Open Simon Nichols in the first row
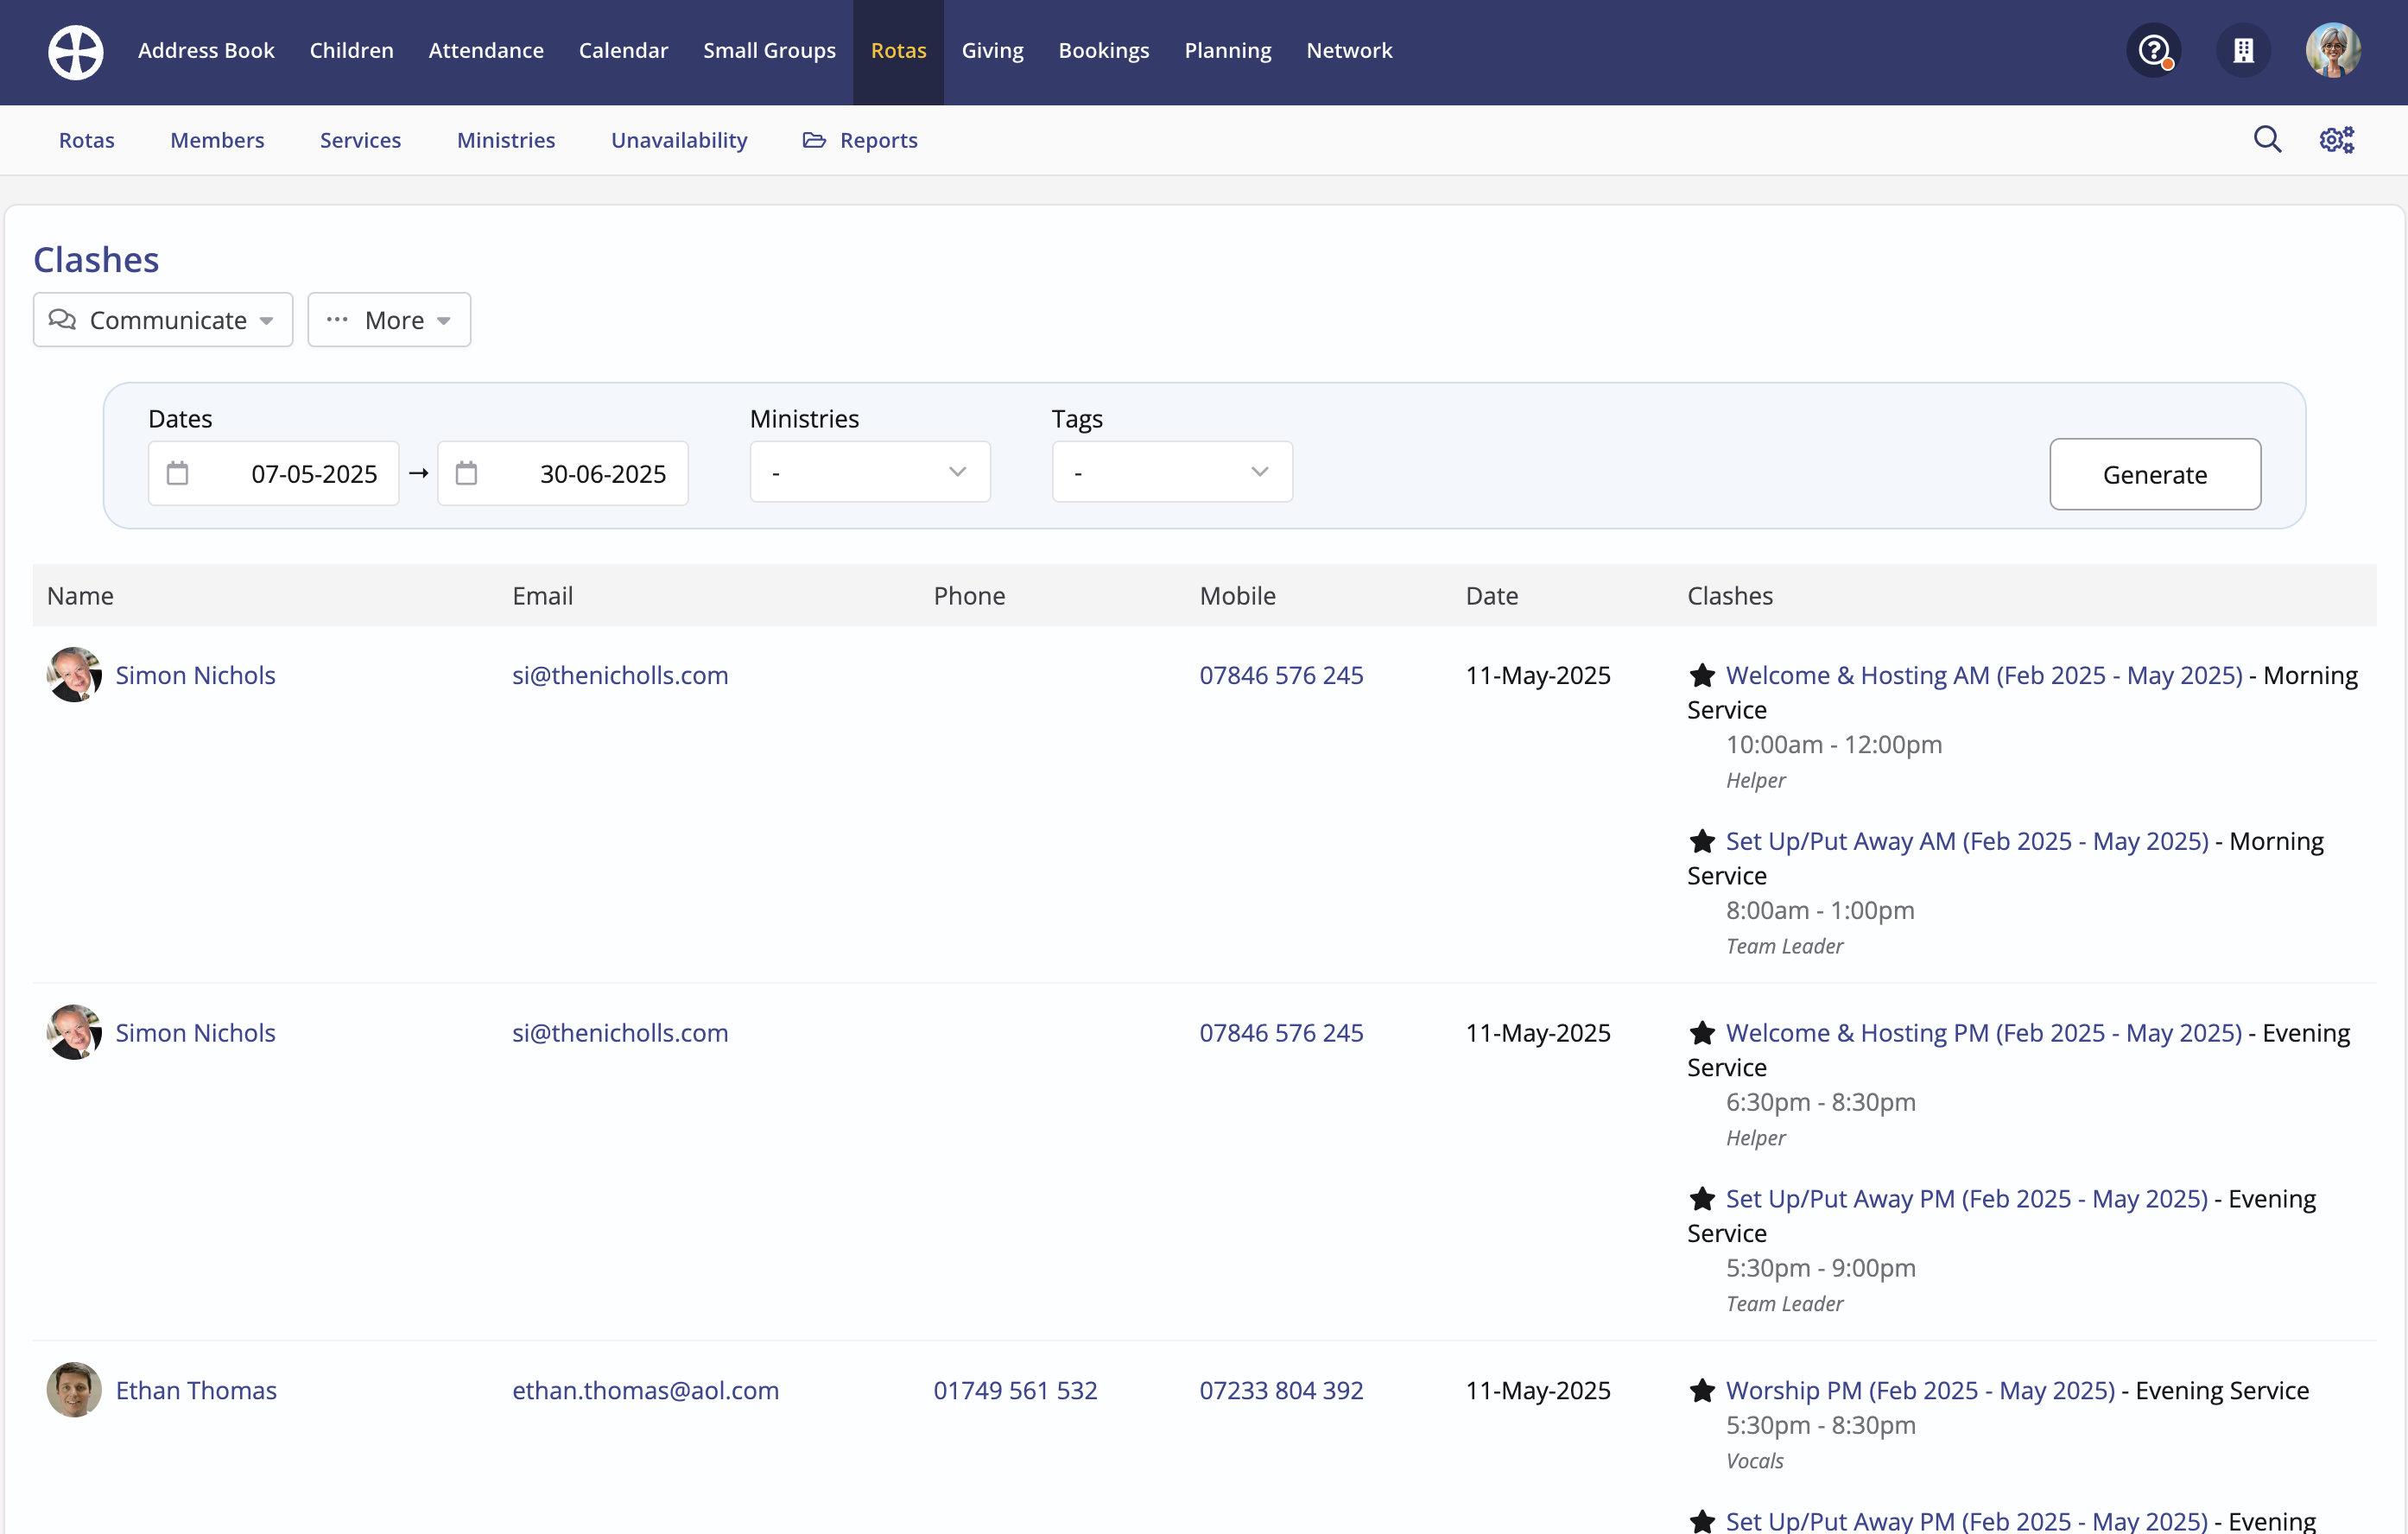Screen dimensions: 2408x1534 coord(195,675)
